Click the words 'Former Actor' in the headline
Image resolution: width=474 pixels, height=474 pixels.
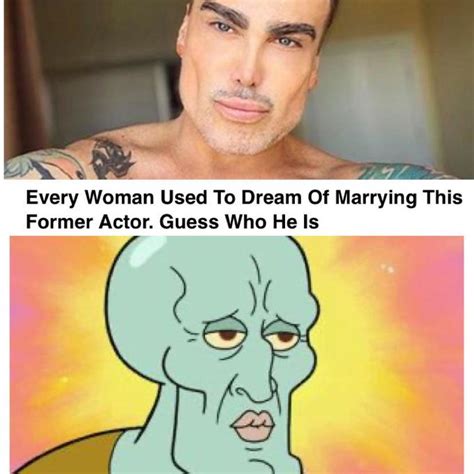tap(88, 222)
